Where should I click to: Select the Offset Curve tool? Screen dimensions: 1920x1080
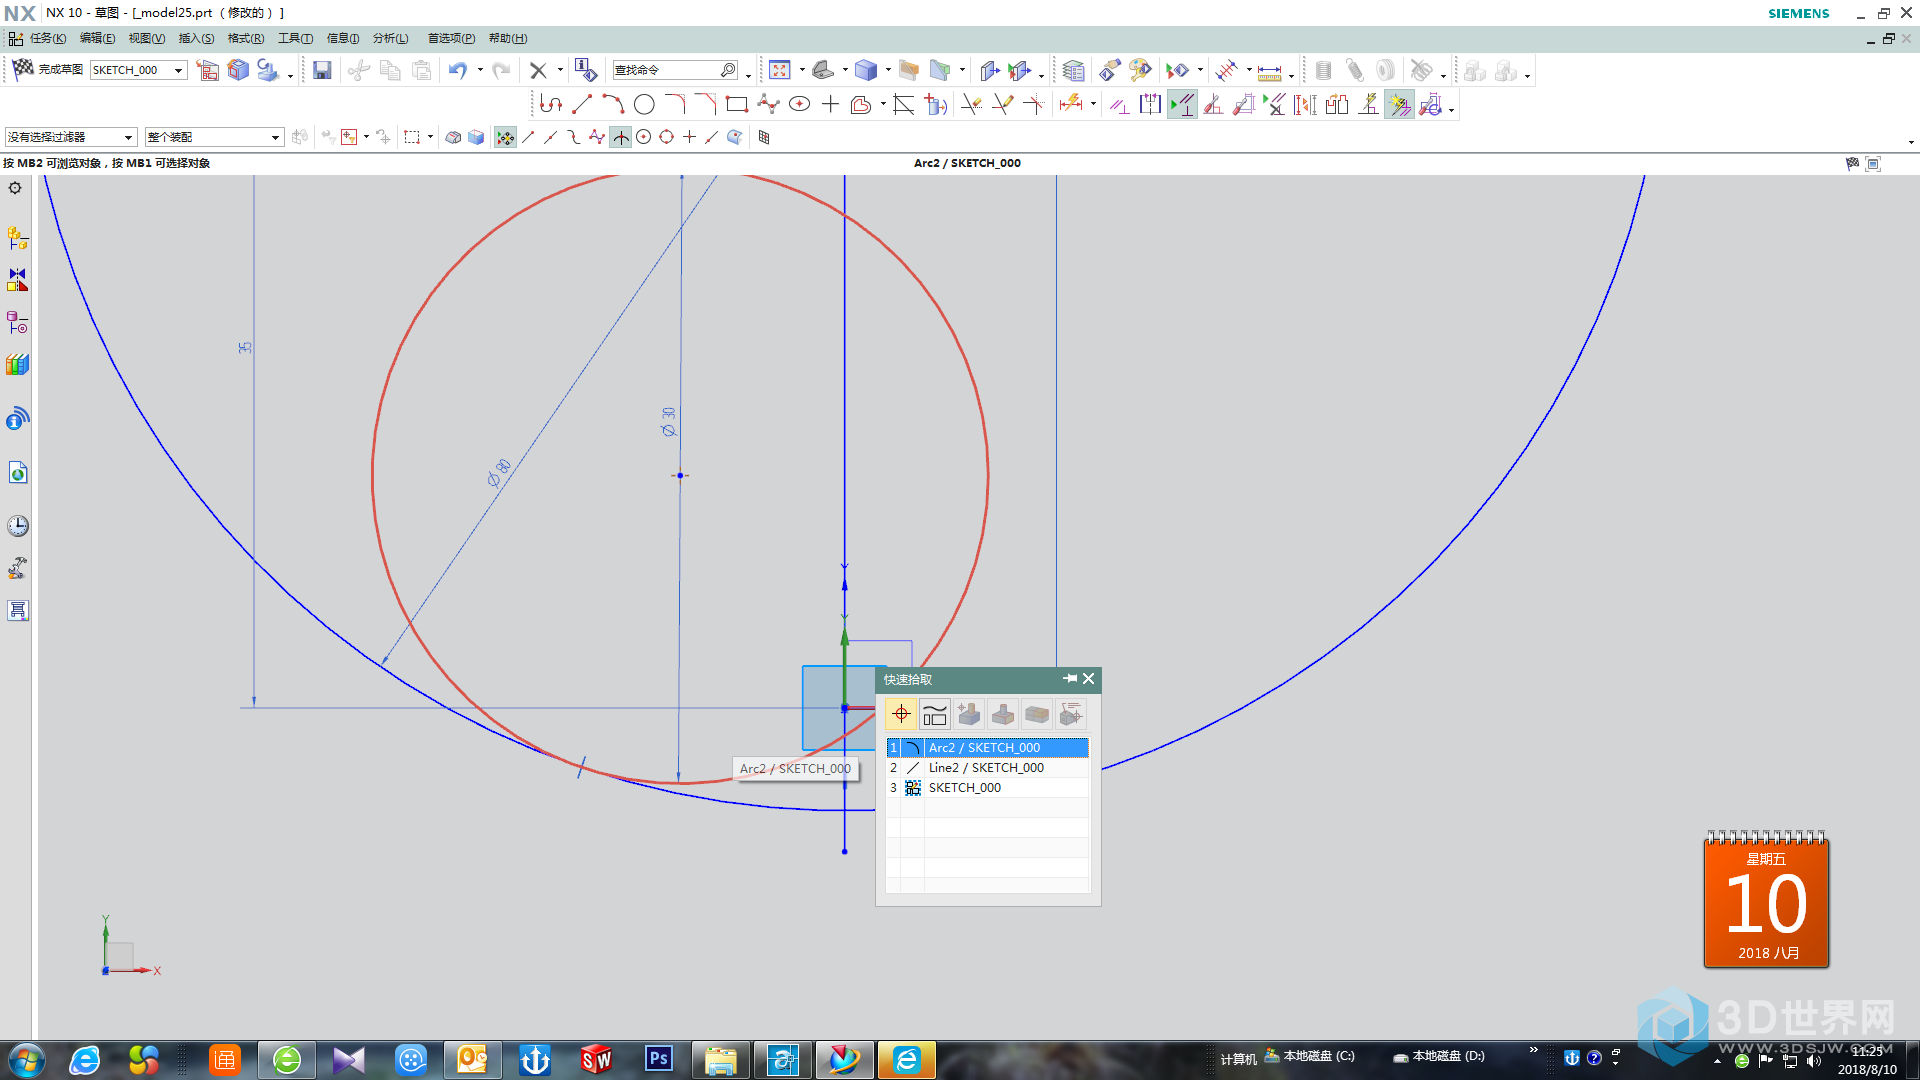coord(861,104)
